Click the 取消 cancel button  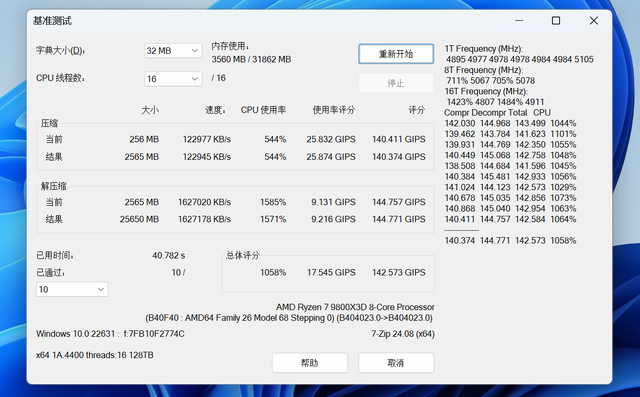coord(396,363)
